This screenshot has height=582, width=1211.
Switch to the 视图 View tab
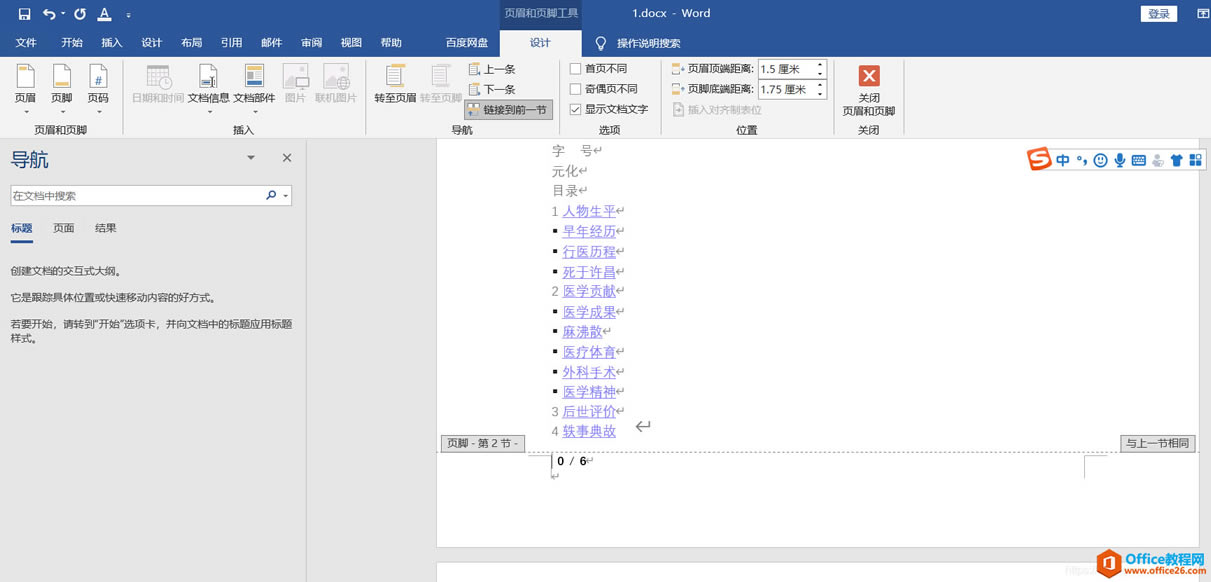pos(351,43)
